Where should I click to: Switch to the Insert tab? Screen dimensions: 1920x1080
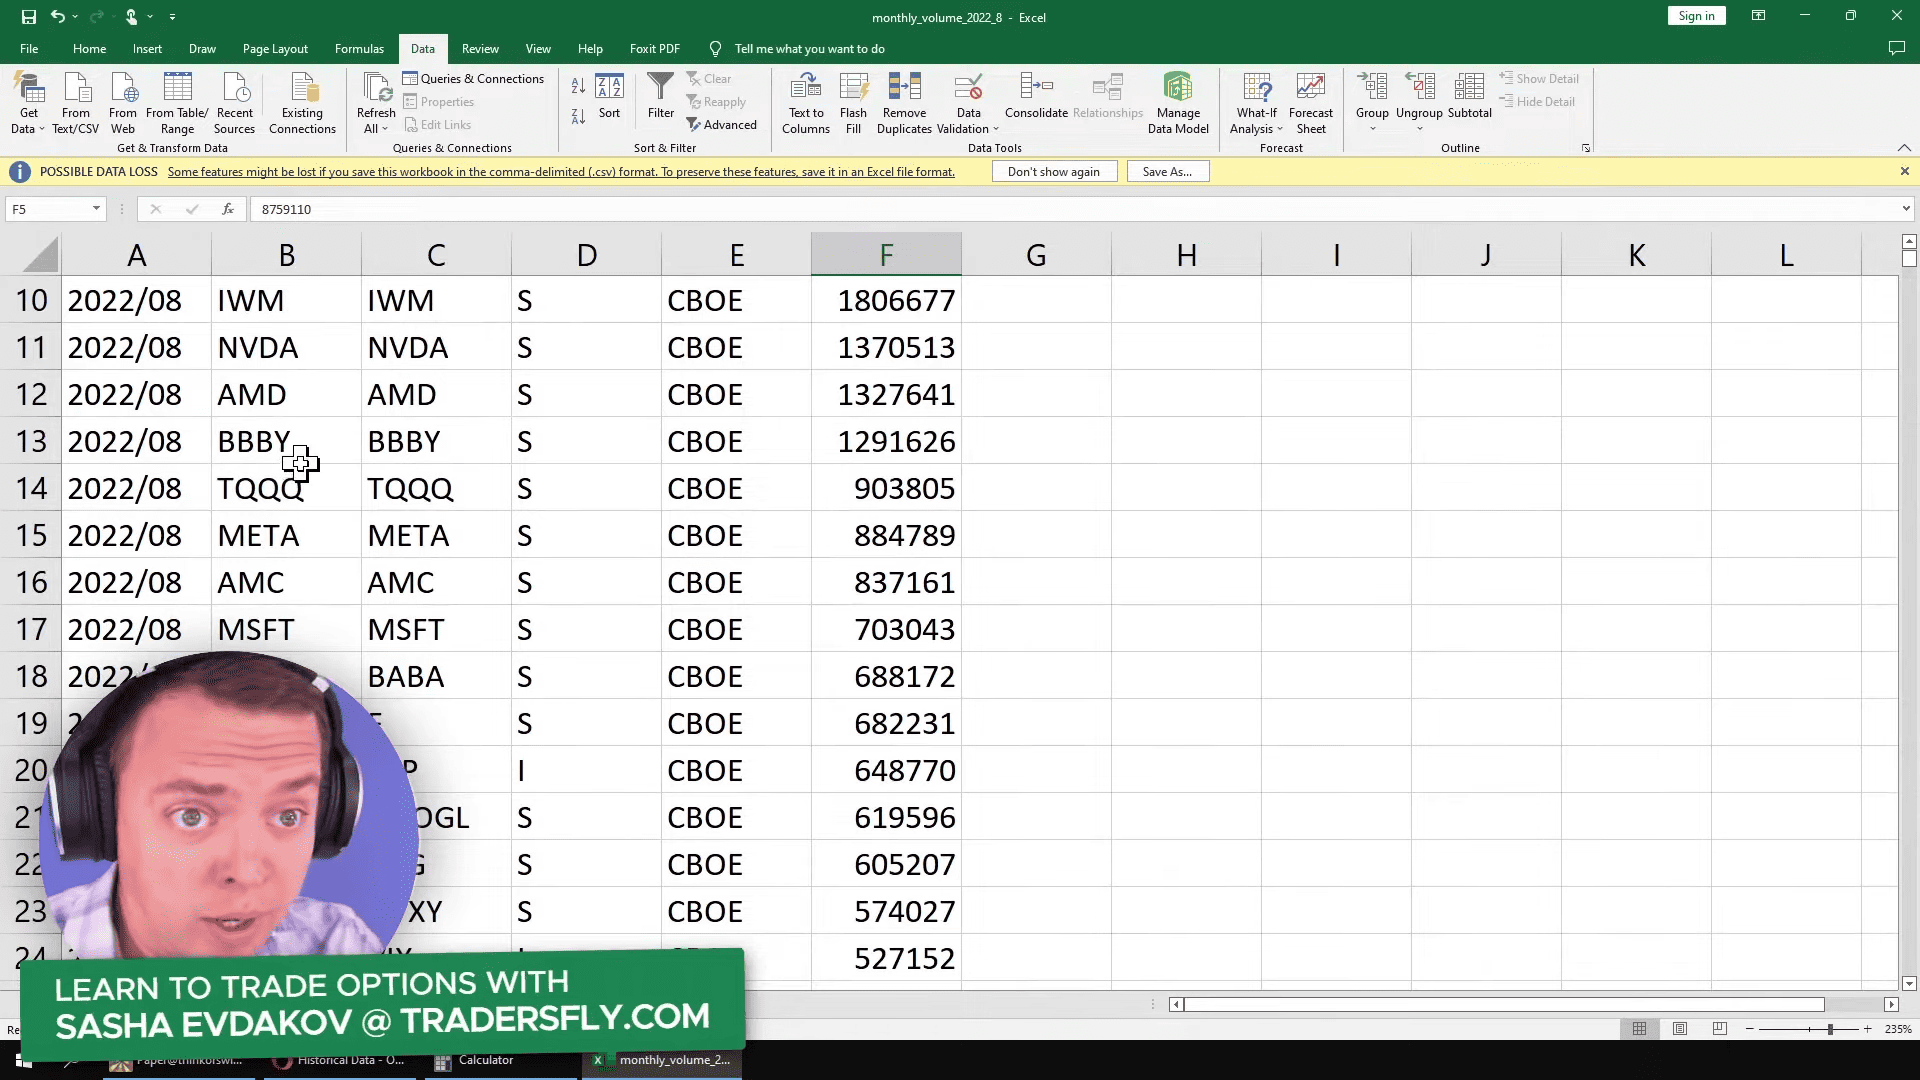click(147, 49)
